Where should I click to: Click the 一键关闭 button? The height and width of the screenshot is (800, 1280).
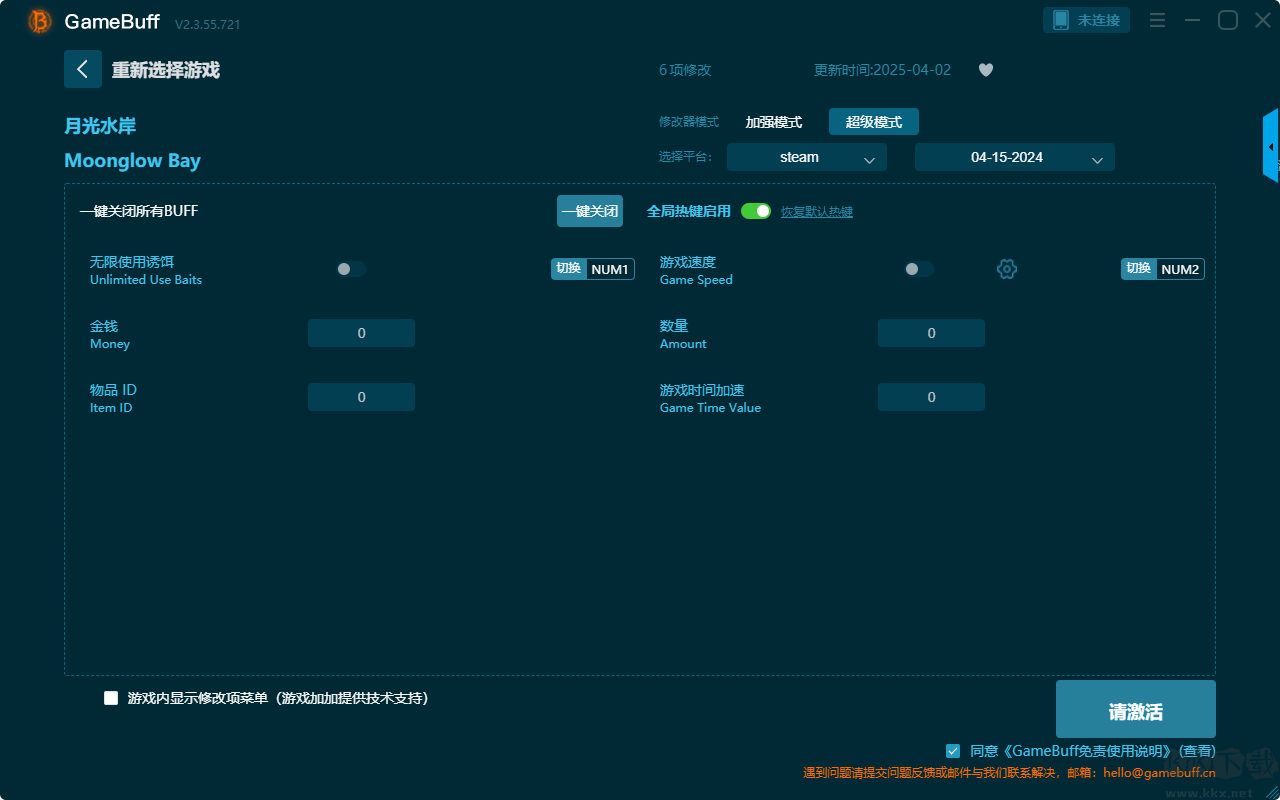[590, 211]
